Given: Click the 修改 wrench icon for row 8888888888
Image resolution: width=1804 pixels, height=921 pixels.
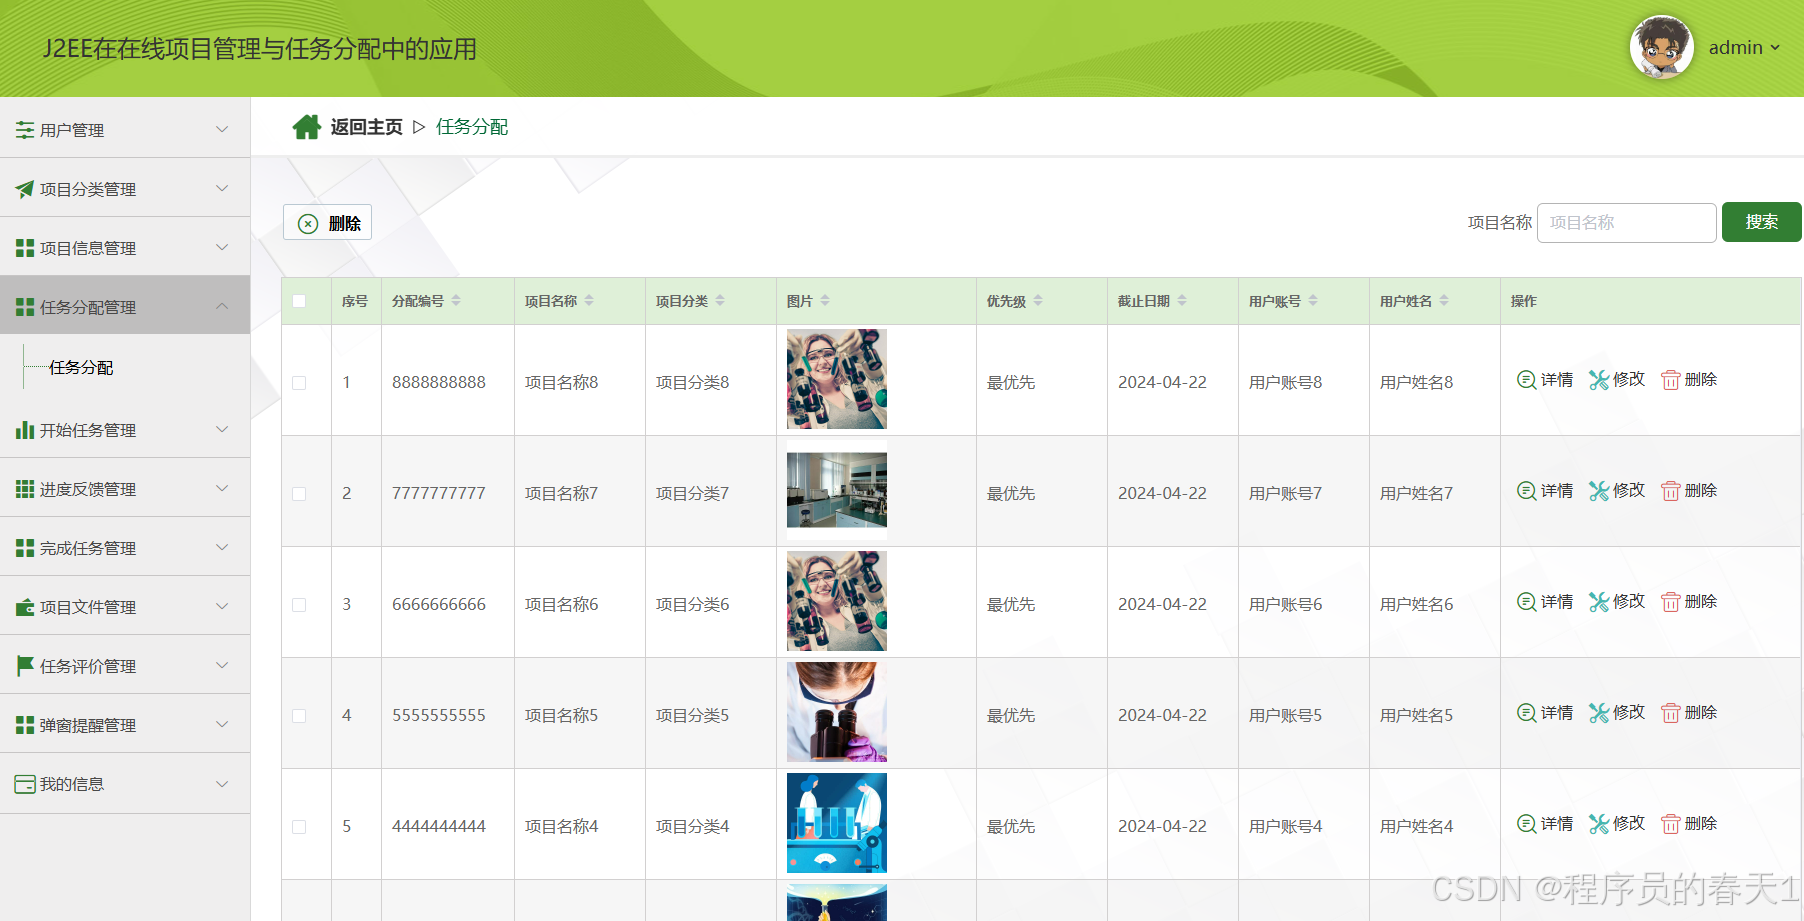Looking at the screenshot, I should (x=1599, y=380).
